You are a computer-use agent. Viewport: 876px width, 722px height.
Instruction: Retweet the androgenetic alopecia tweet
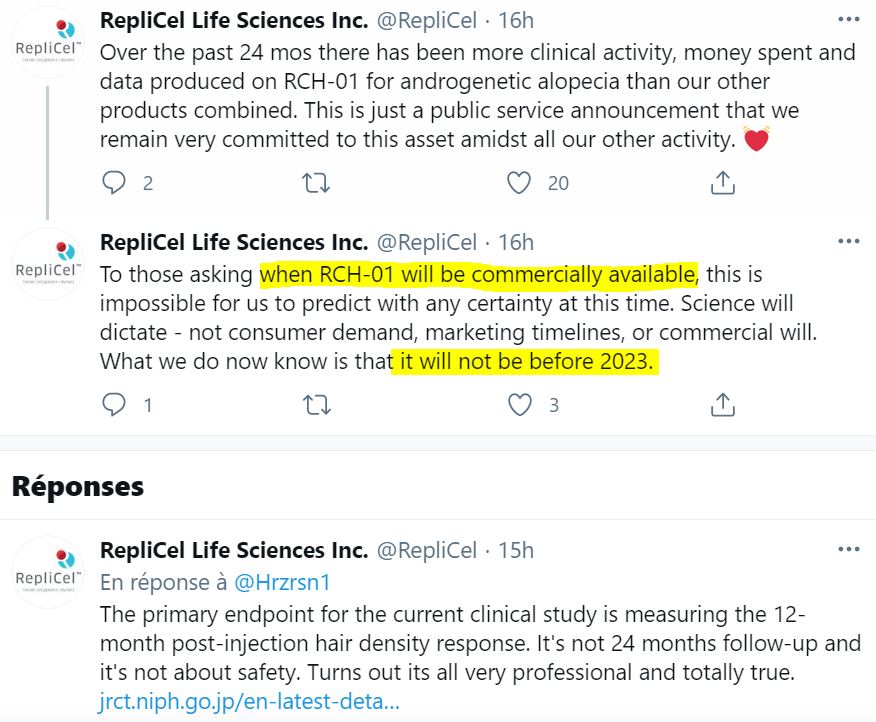(316, 182)
